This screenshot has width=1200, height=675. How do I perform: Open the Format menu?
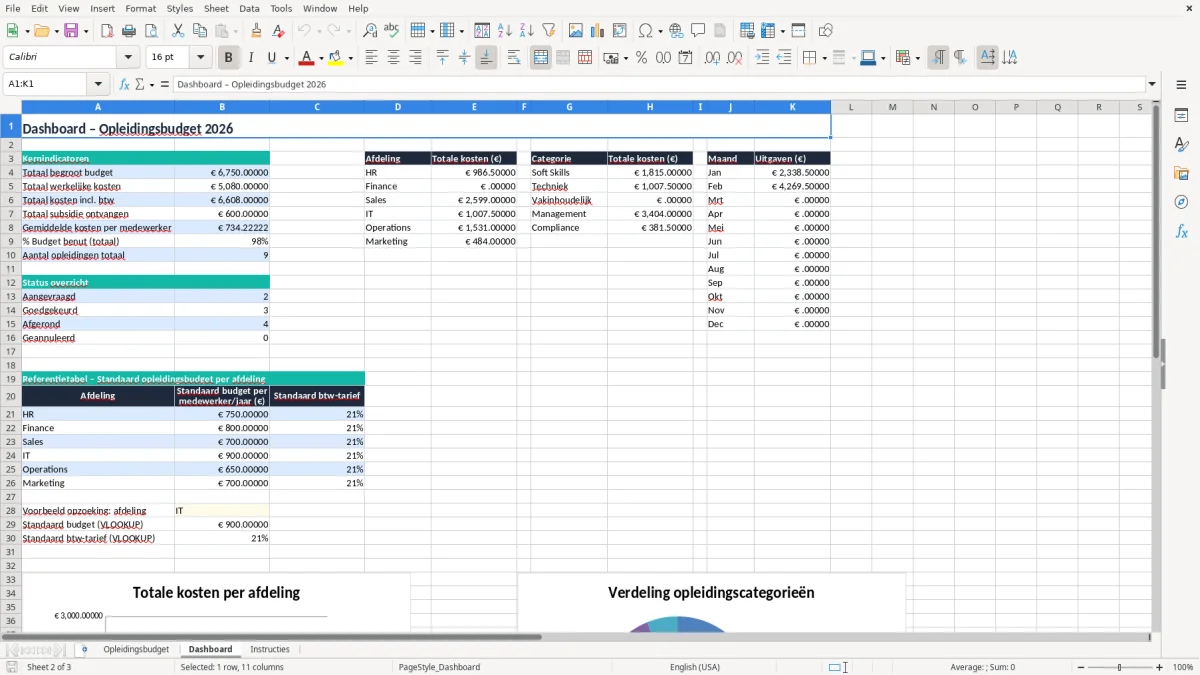click(x=140, y=8)
